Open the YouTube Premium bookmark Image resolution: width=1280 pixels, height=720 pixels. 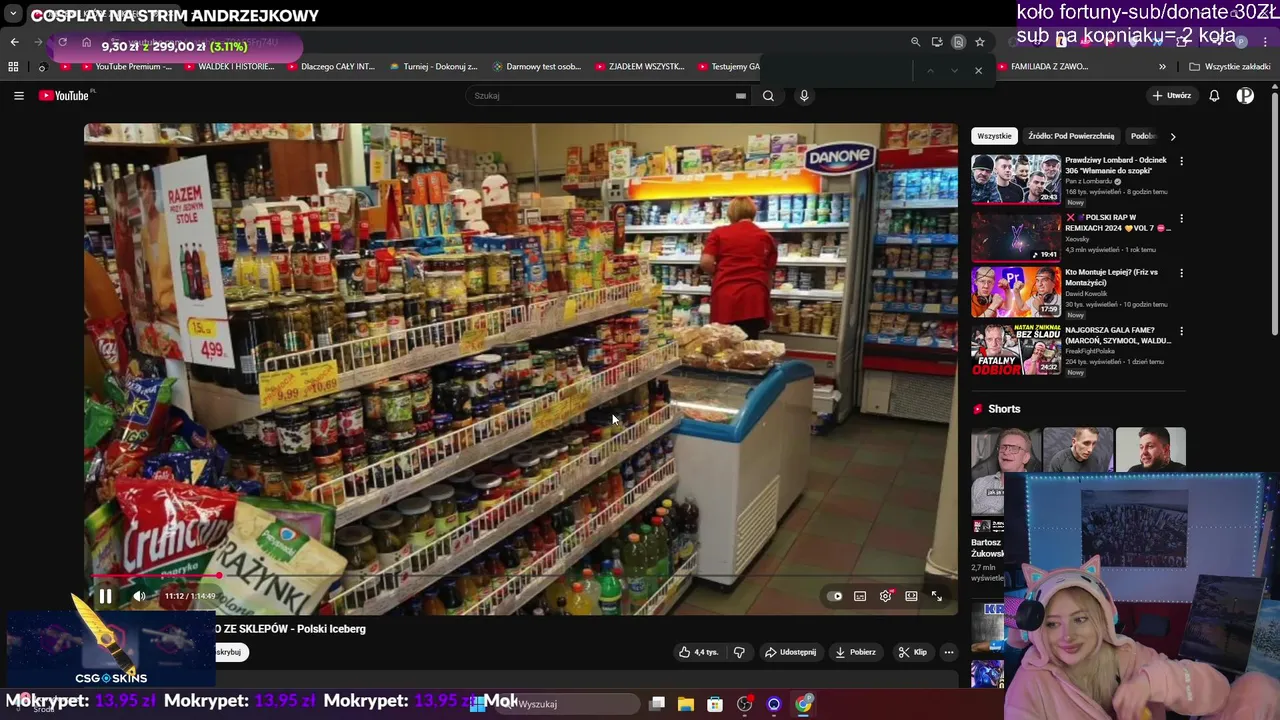click(x=125, y=67)
